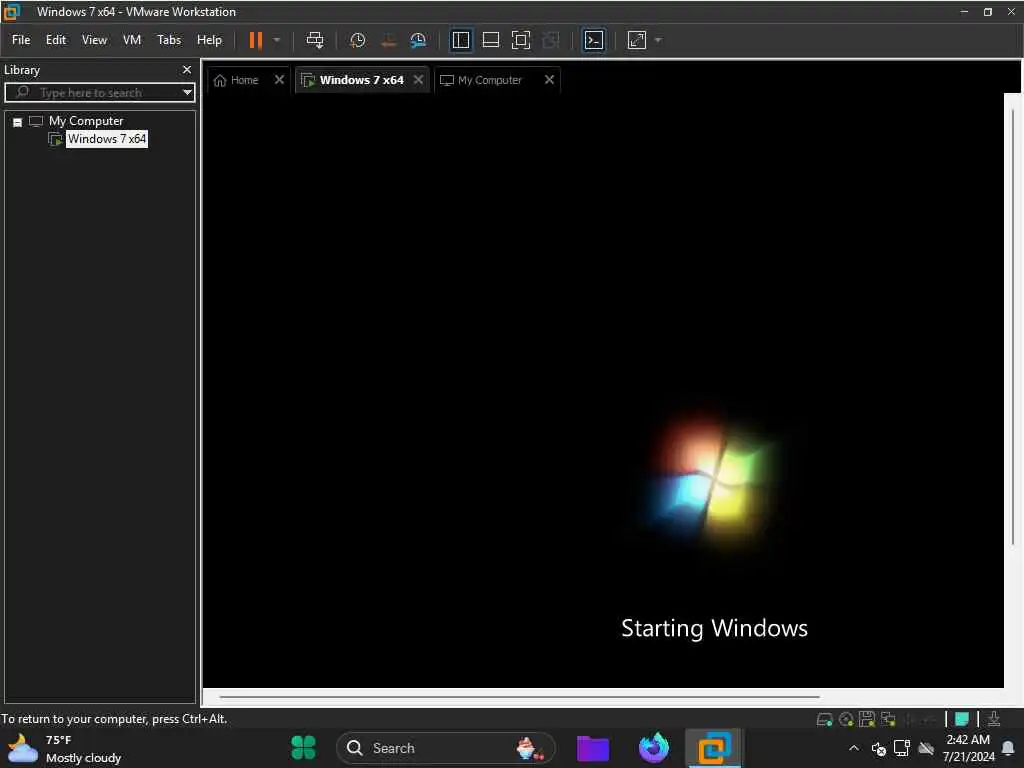Open the console view icon
The image size is (1024, 768).
point(594,40)
